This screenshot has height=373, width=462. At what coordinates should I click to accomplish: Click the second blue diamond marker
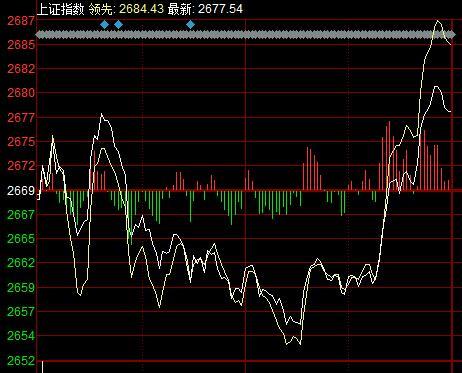[118, 24]
